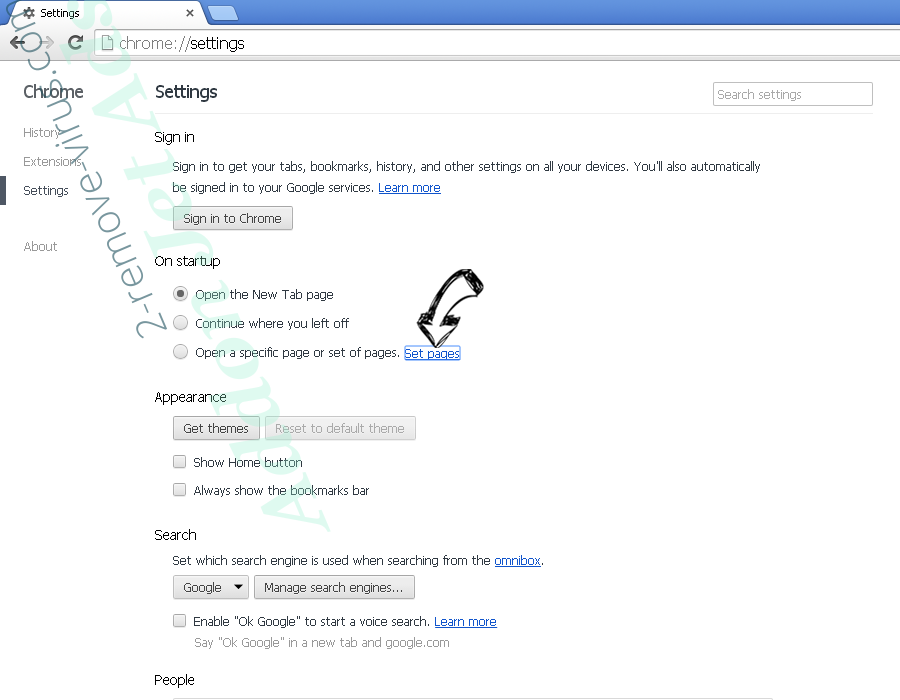Reload the page with refresh icon
The image size is (900, 700).
[75, 43]
